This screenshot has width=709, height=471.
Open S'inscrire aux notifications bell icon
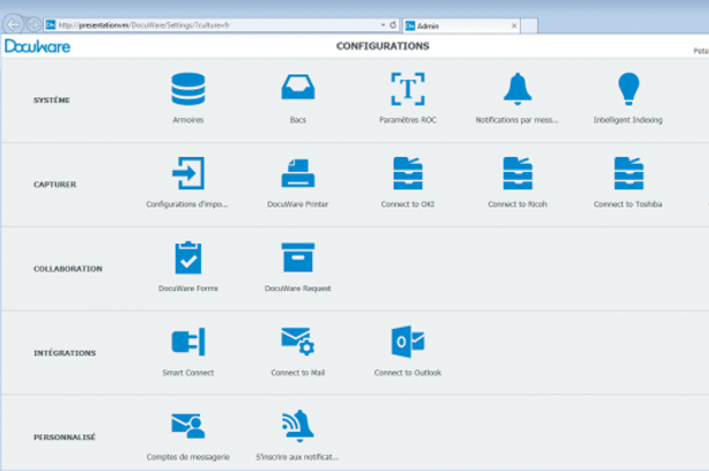(x=298, y=426)
